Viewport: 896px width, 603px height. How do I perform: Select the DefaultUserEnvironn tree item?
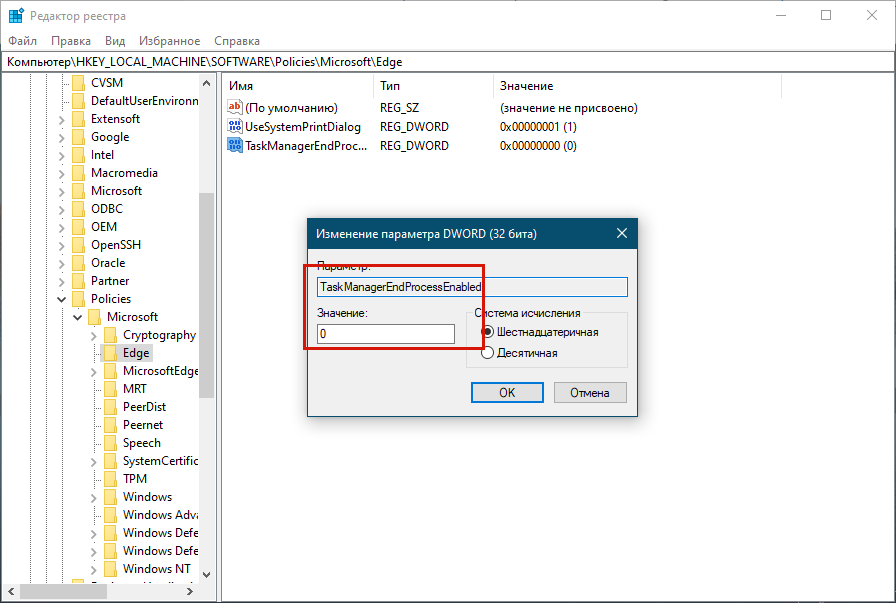point(145,101)
